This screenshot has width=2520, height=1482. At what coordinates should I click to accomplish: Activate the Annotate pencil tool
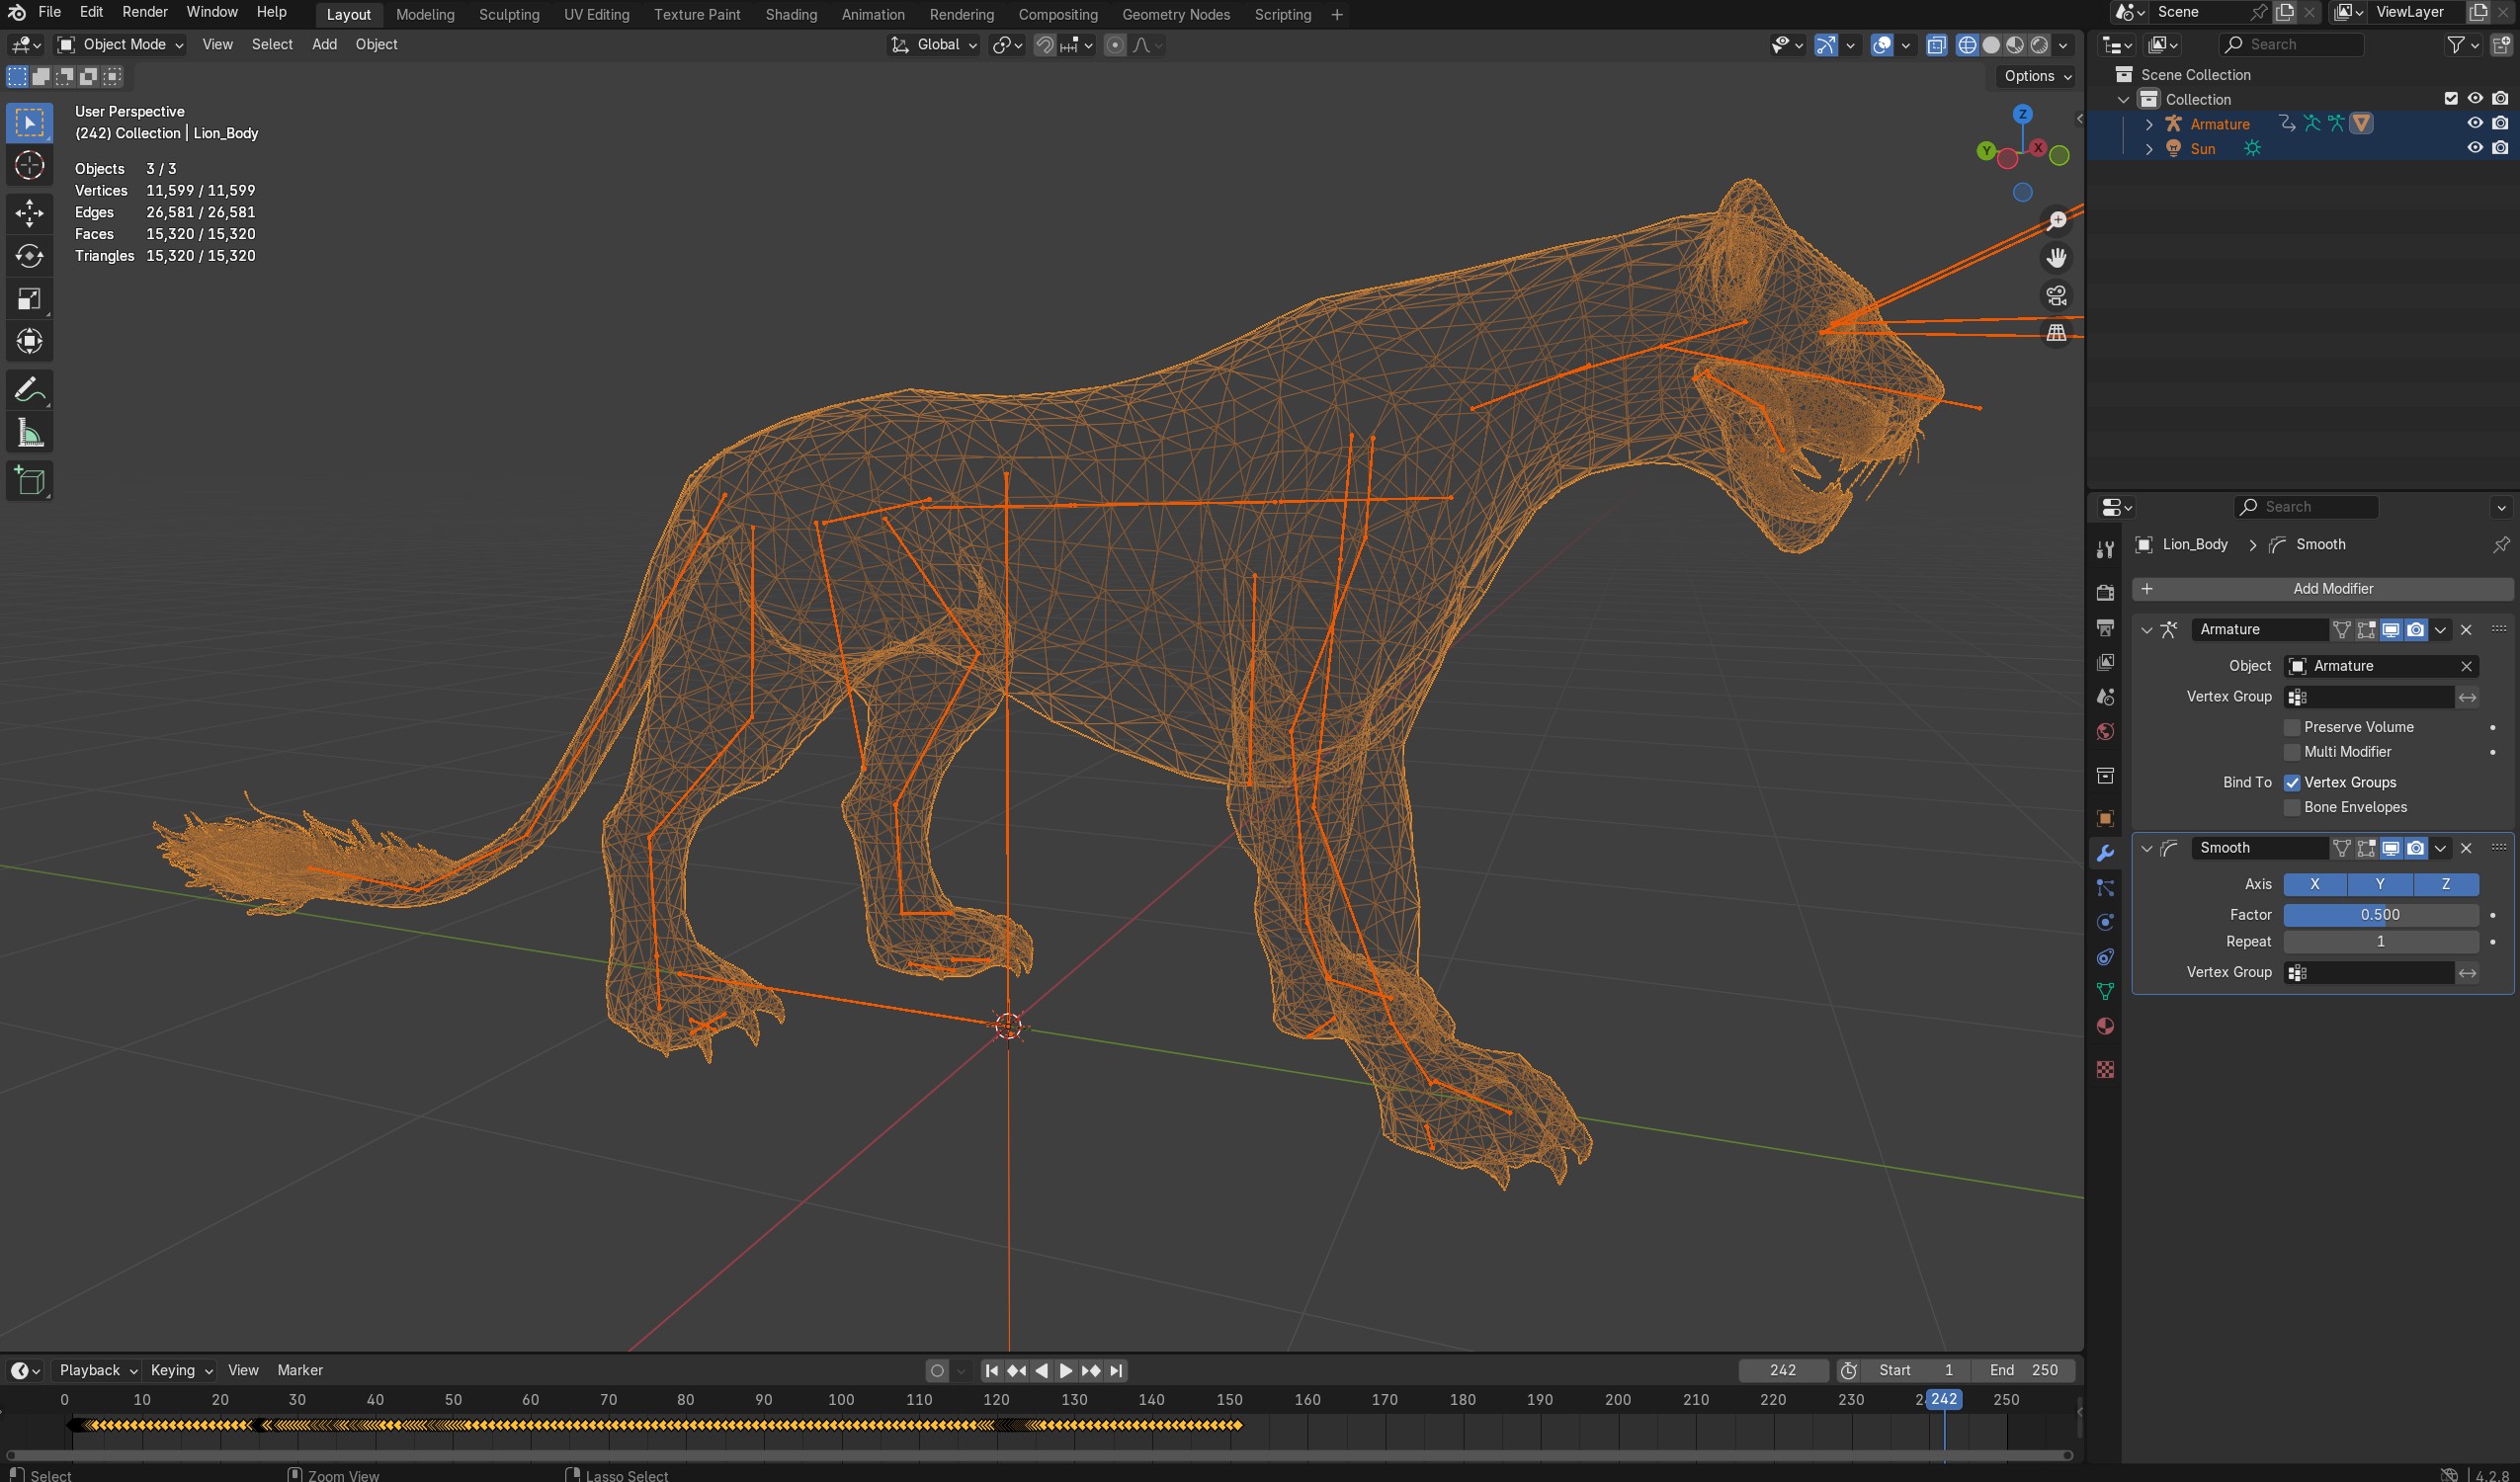point(29,390)
